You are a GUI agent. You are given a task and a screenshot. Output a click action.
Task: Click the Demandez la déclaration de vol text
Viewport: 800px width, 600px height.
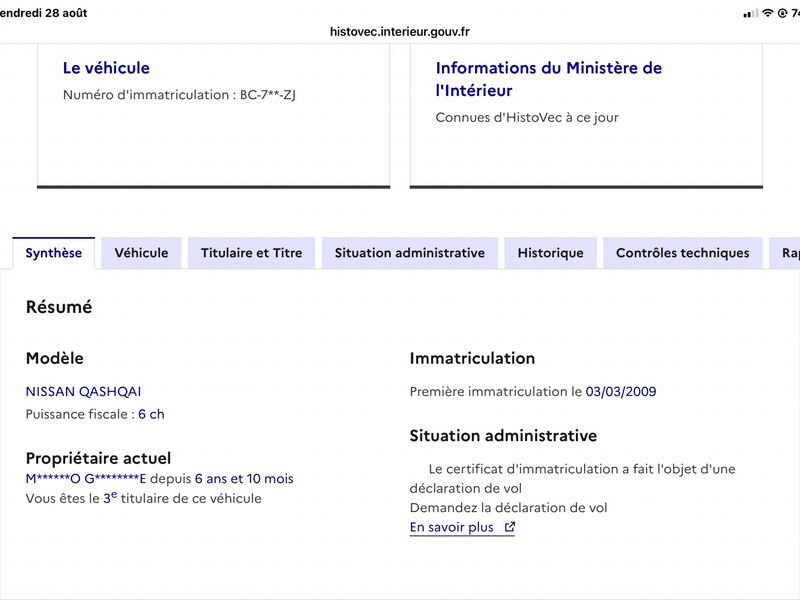pyautogui.click(x=509, y=508)
